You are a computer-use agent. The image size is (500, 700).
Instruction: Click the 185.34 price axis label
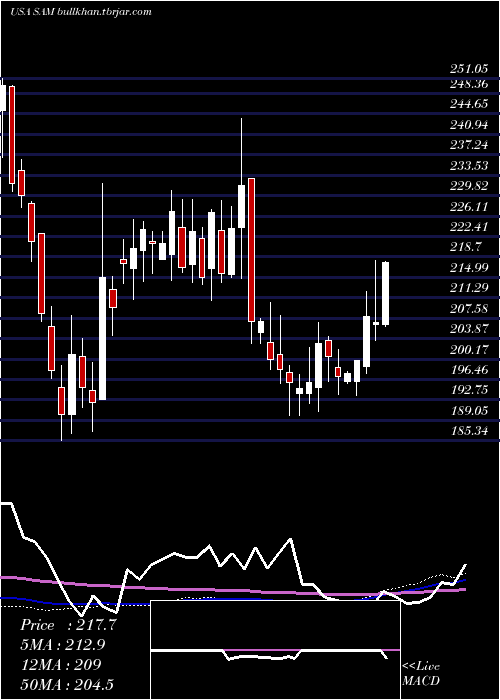tap(468, 431)
